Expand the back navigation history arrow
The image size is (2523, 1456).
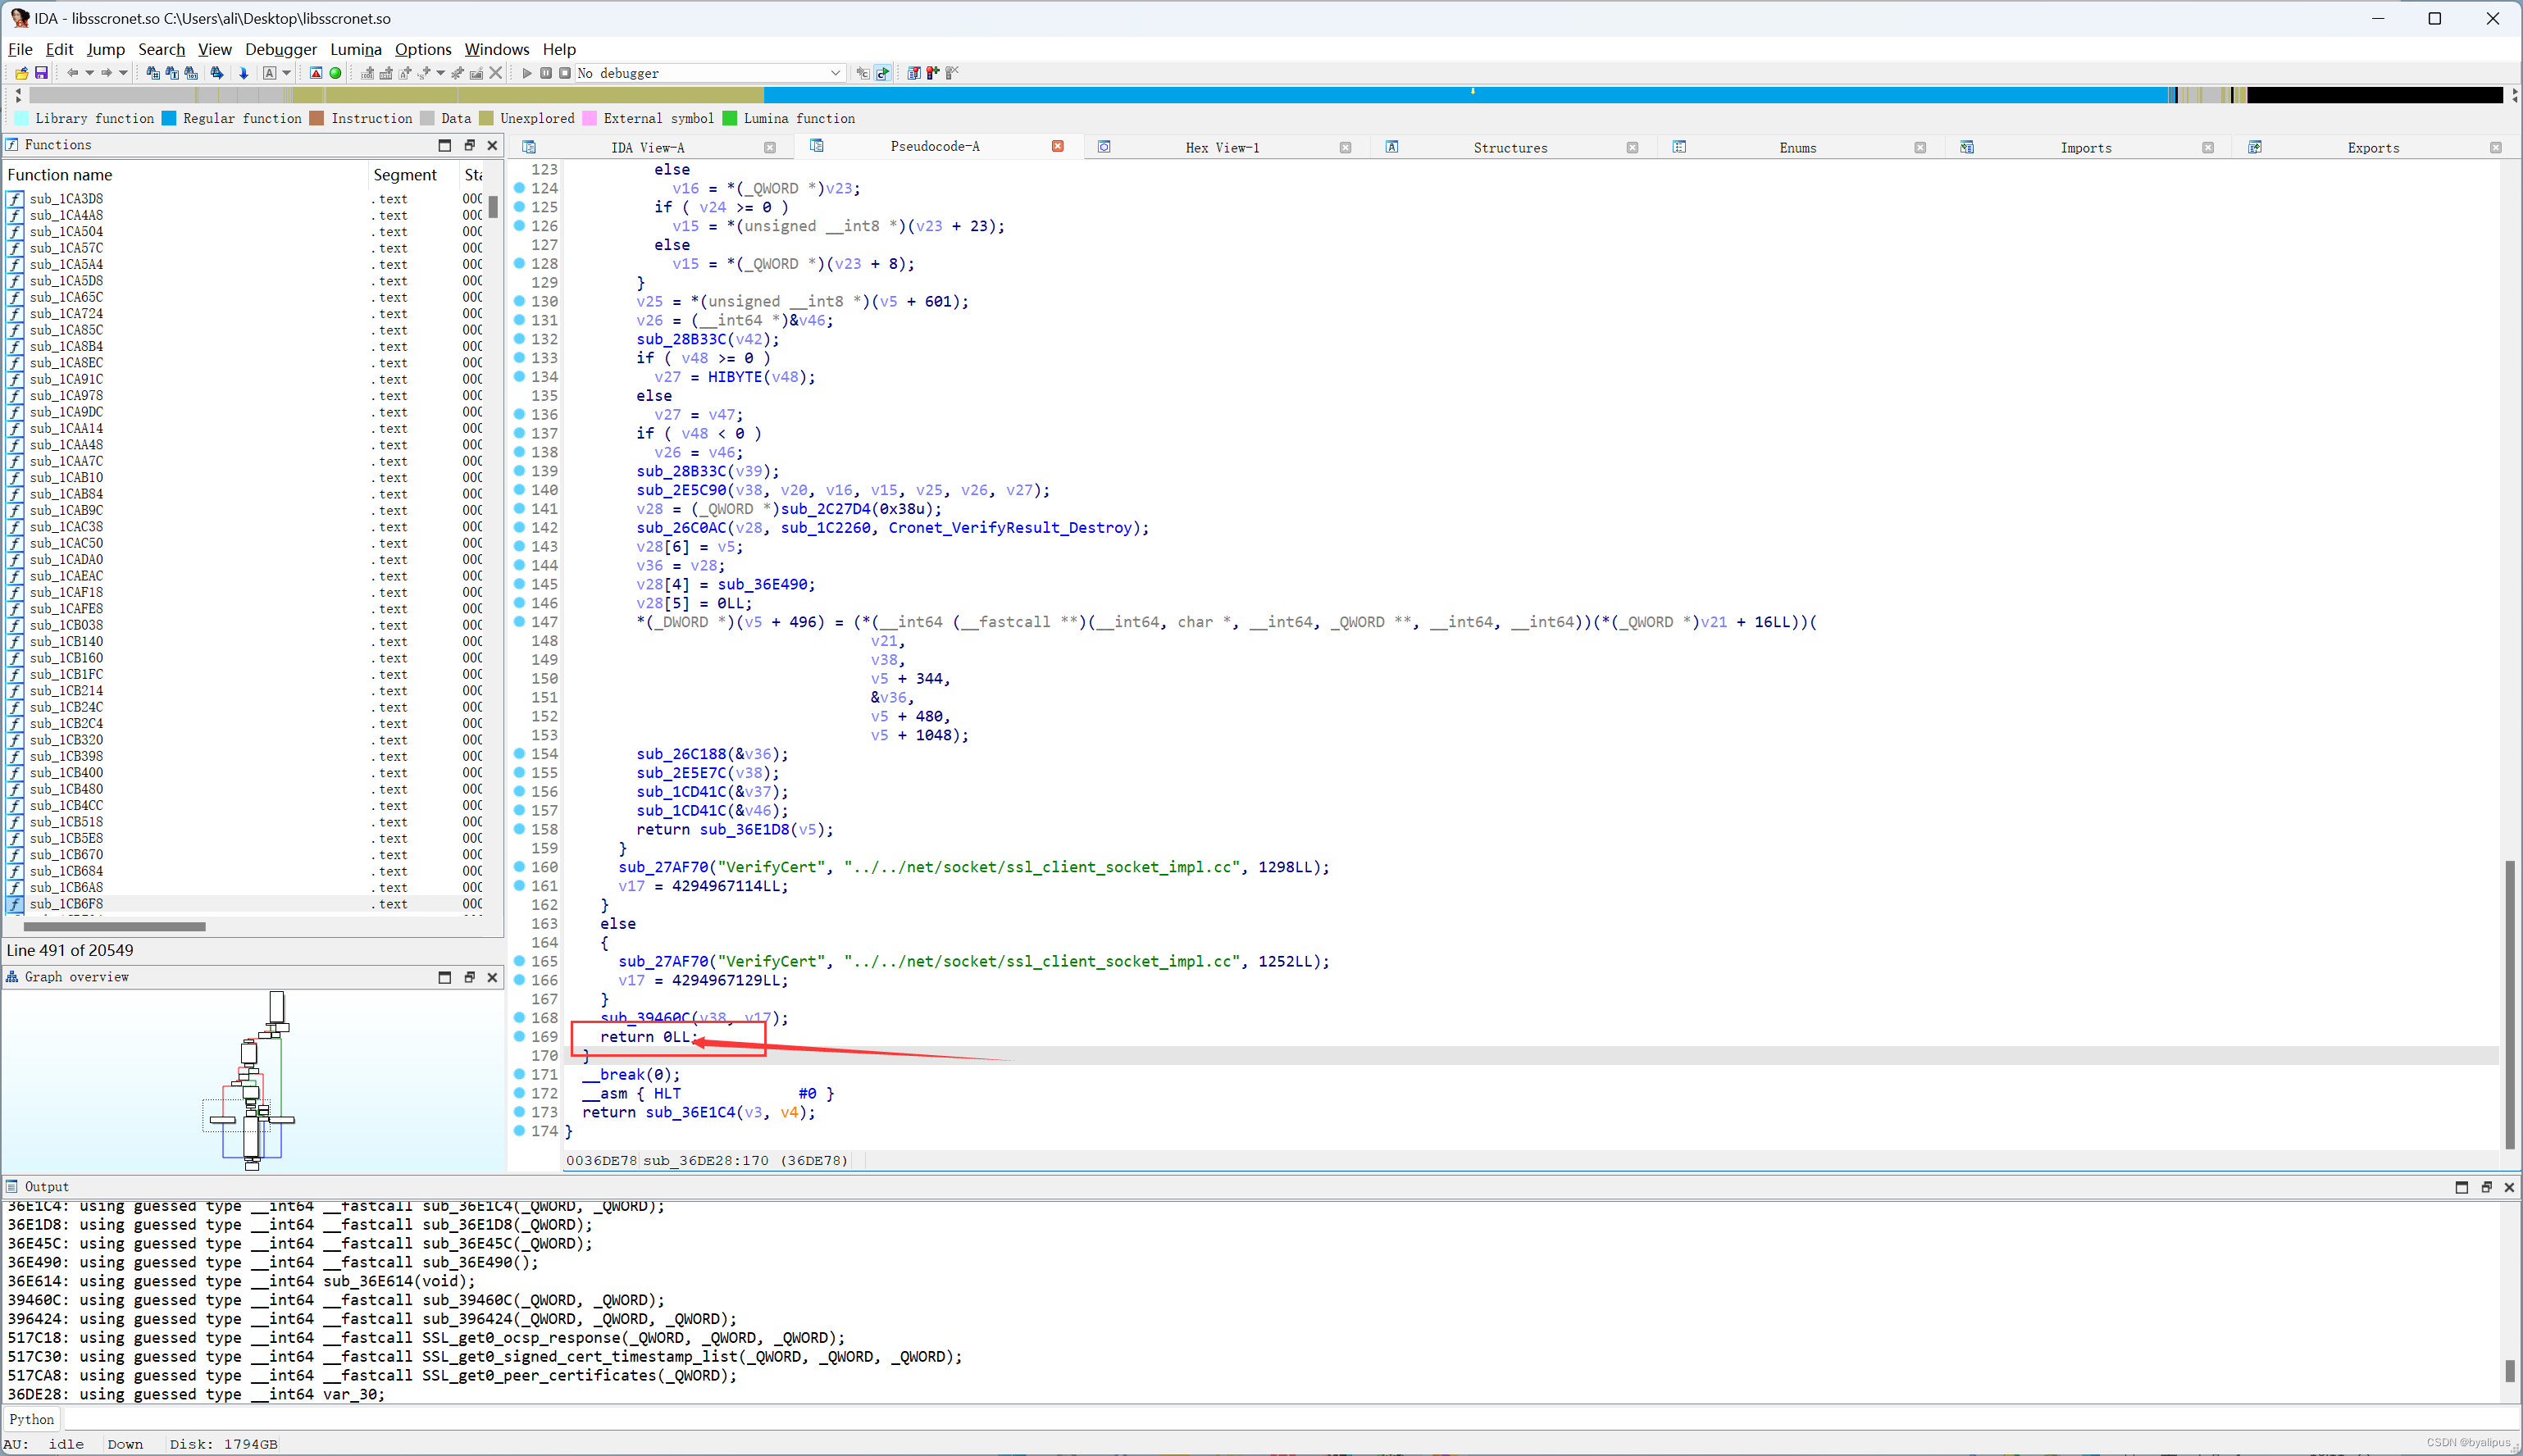point(89,73)
